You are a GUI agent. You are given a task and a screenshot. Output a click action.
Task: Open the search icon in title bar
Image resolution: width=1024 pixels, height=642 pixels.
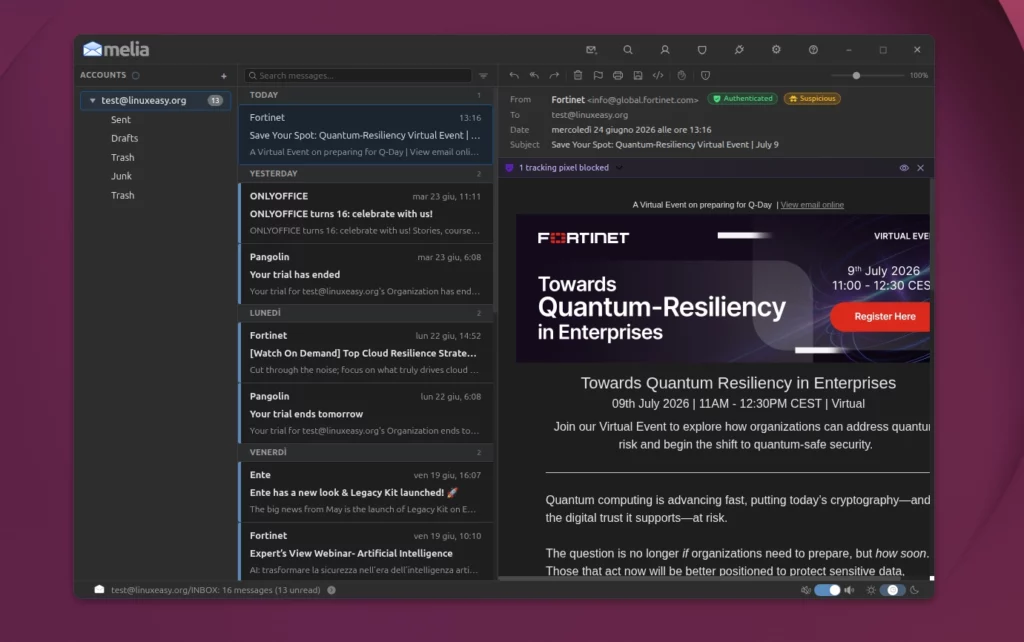click(628, 50)
